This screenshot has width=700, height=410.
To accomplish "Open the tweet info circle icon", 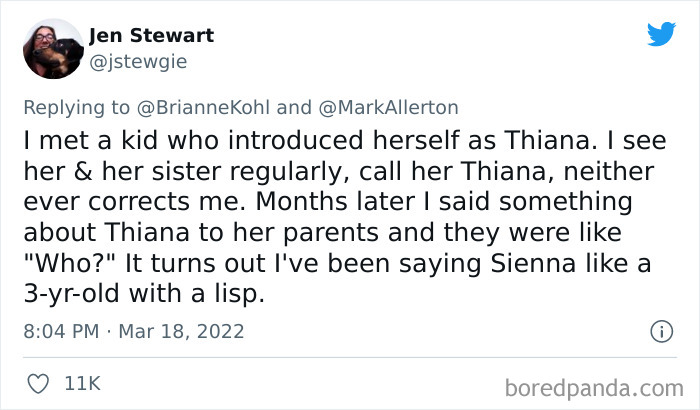I will click(661, 330).
